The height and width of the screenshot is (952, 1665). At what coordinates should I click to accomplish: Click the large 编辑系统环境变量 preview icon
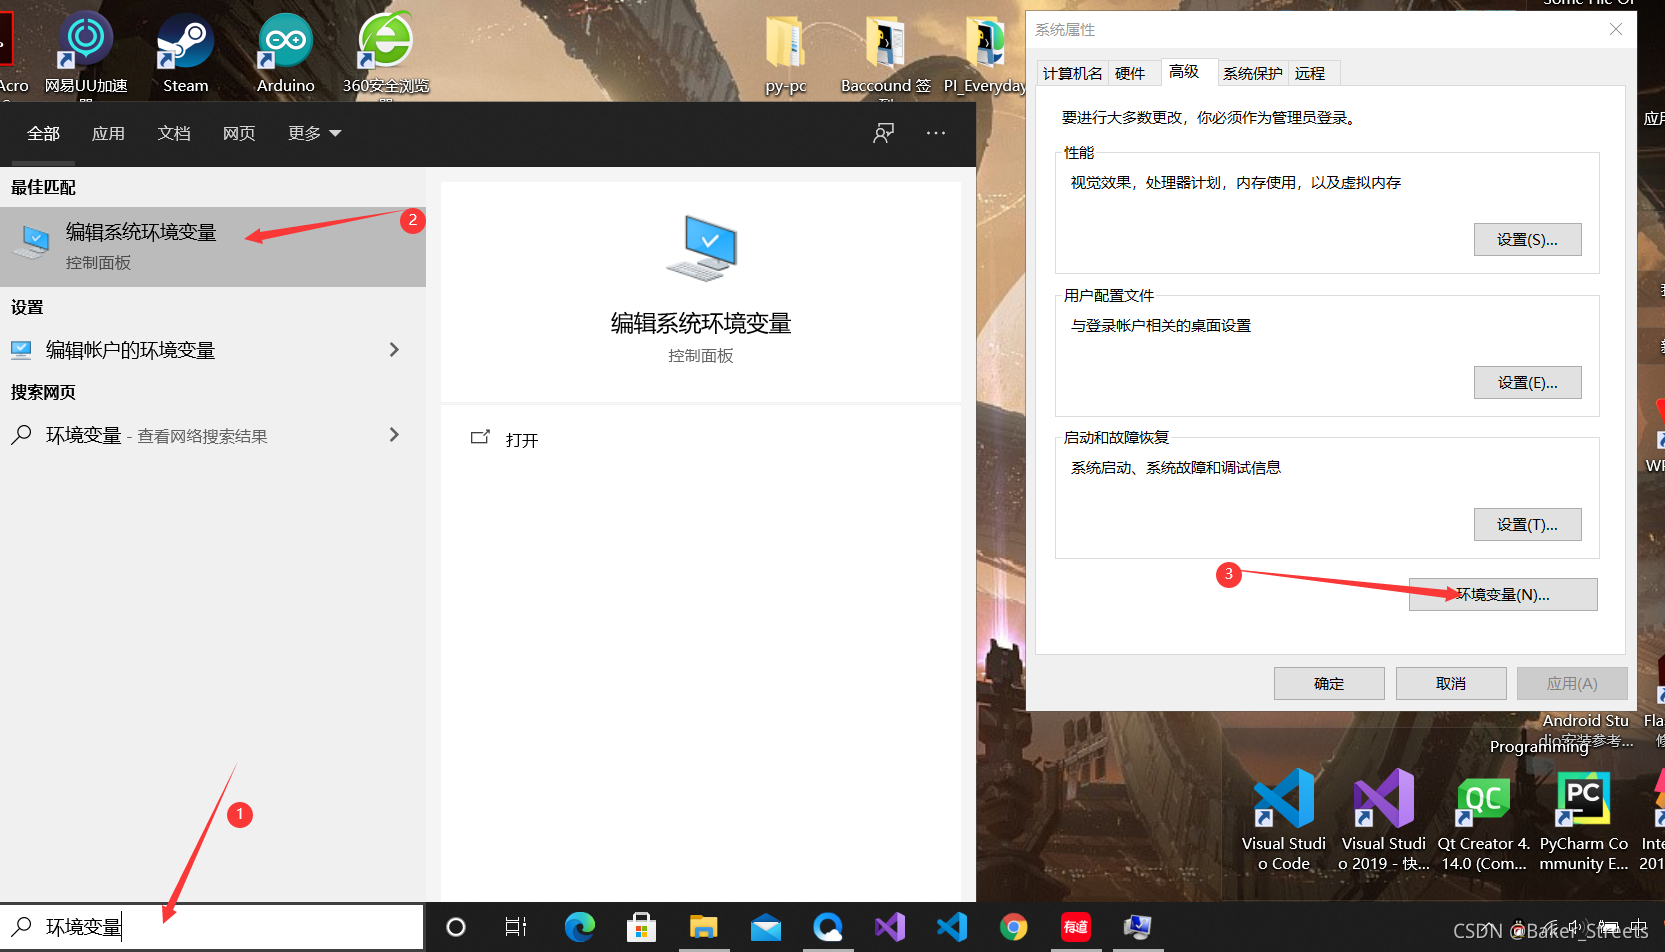[701, 247]
